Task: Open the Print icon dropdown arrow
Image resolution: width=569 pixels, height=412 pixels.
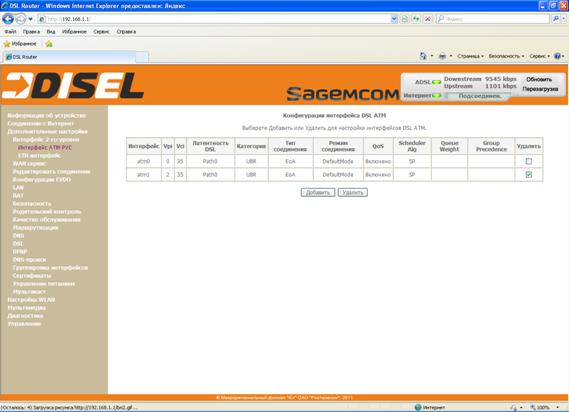Action: (451, 56)
